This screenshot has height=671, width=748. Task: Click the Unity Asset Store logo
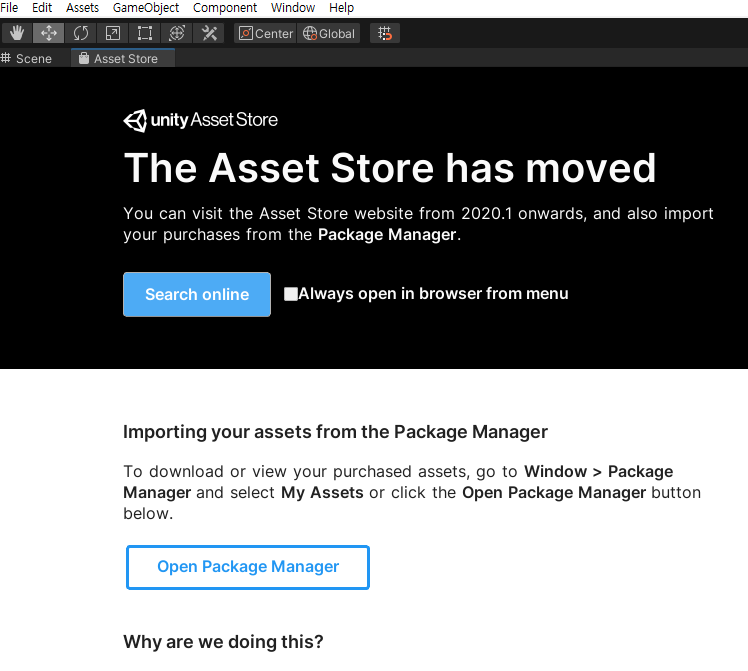click(x=200, y=120)
